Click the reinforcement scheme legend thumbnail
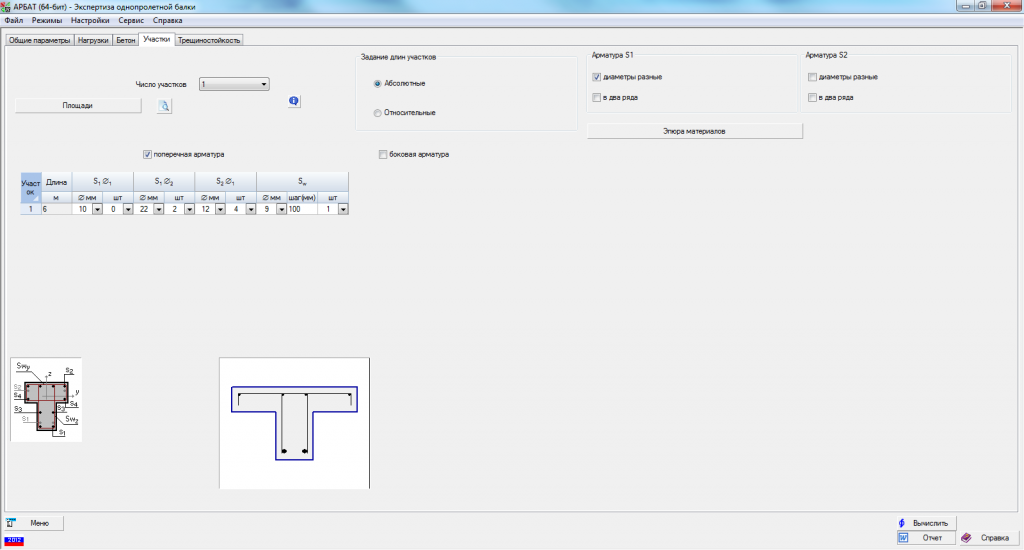Viewport: 1024px width, 550px height. (x=46, y=399)
